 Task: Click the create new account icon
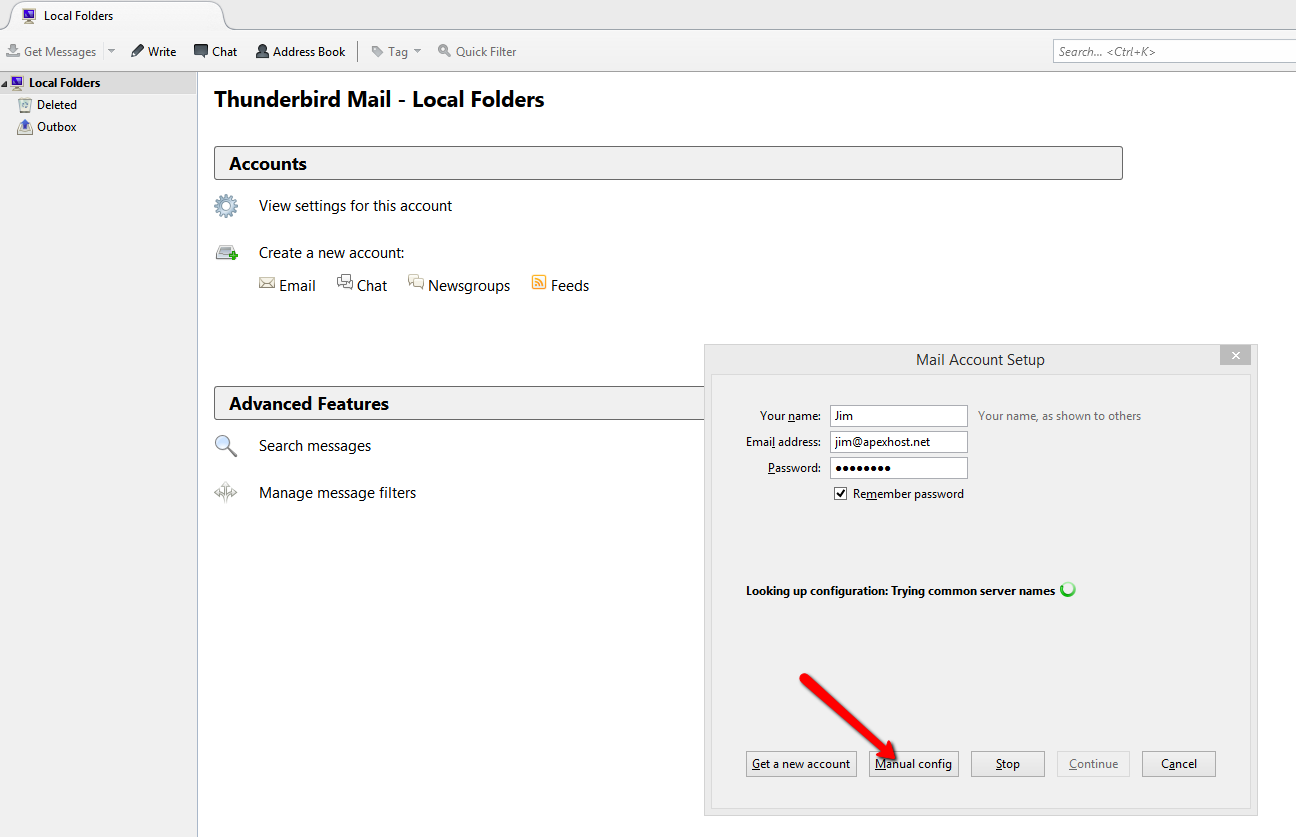point(226,253)
